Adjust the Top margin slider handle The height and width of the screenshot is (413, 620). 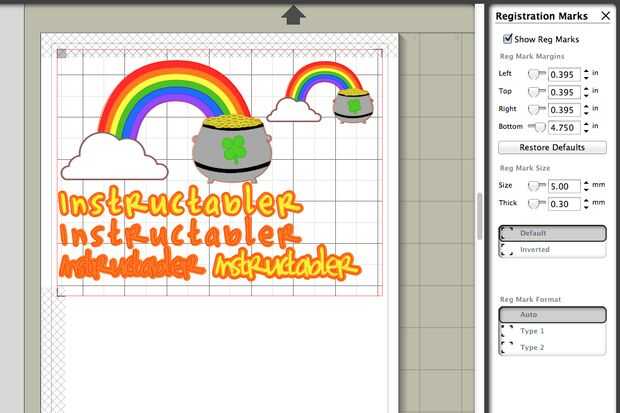(x=534, y=92)
